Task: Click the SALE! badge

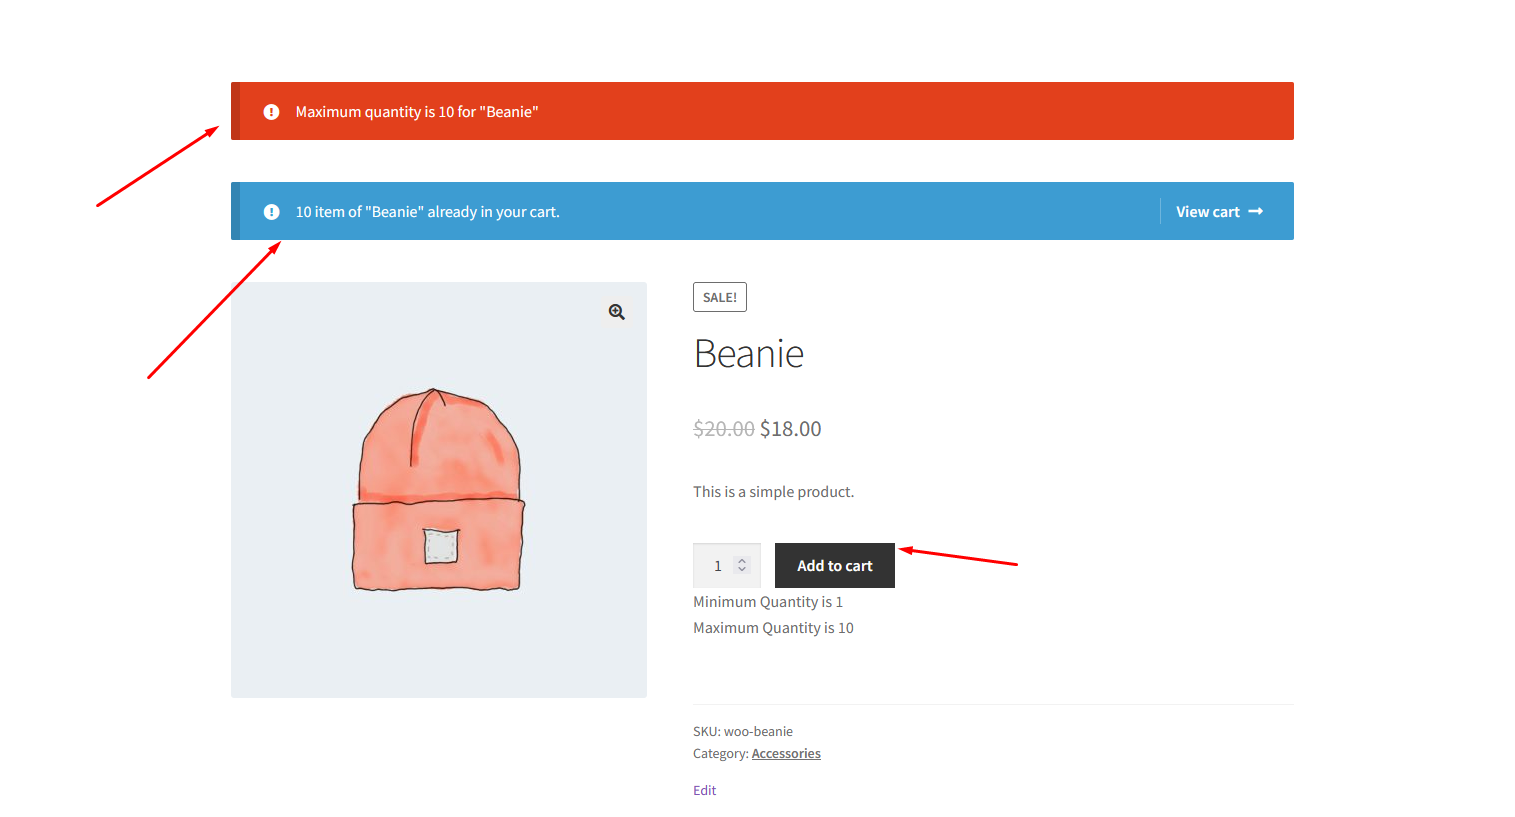Action: click(719, 297)
